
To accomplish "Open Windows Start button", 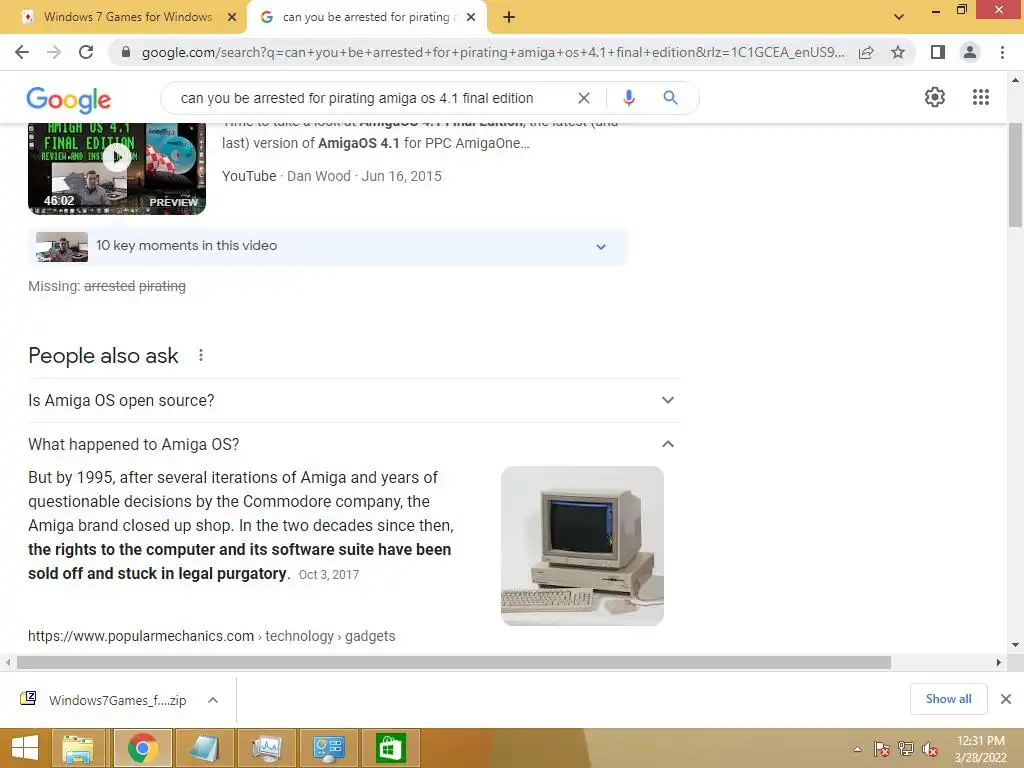I will click(25, 748).
